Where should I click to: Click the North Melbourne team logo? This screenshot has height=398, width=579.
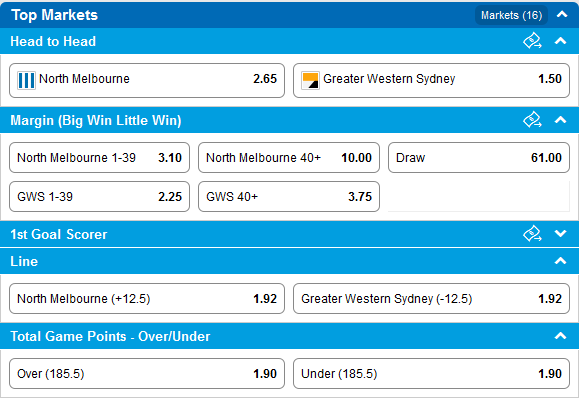26,80
